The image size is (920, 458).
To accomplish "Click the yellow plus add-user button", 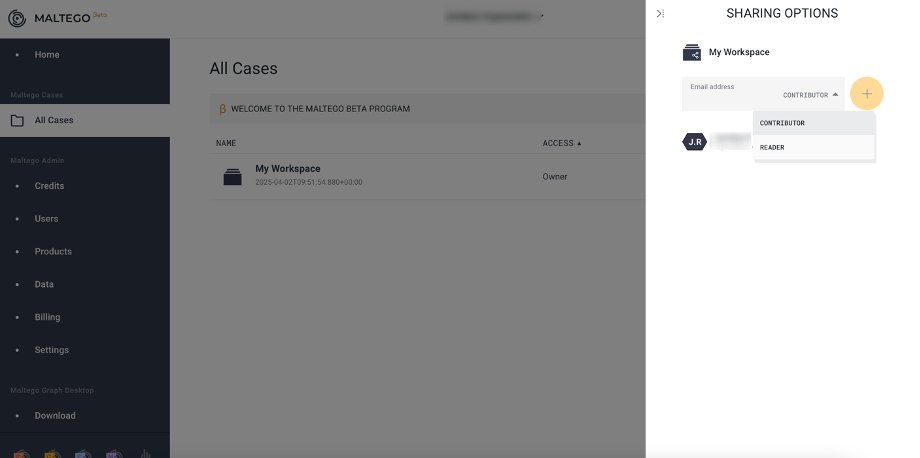I will [x=867, y=94].
